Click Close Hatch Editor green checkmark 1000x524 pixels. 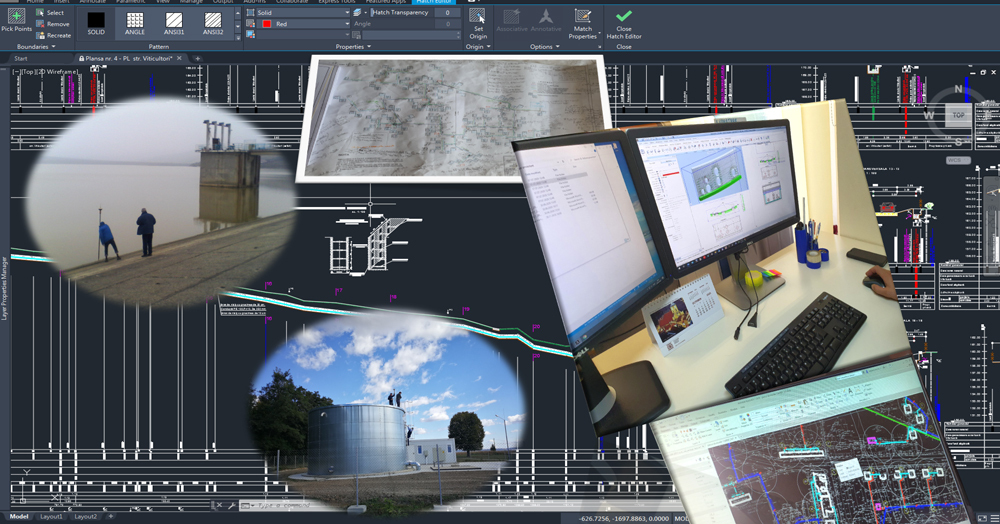[x=624, y=17]
